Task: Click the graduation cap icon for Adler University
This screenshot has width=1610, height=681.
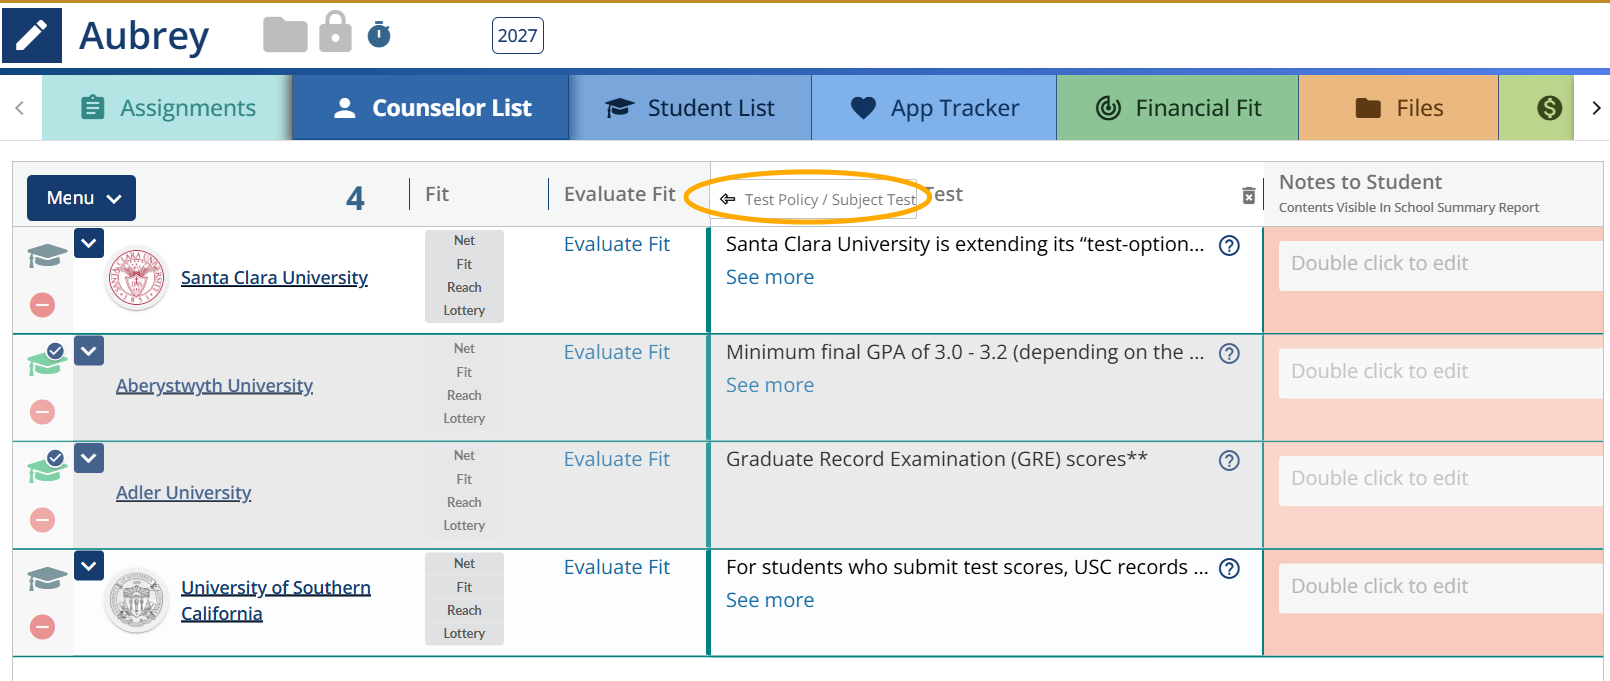Action: point(46,467)
